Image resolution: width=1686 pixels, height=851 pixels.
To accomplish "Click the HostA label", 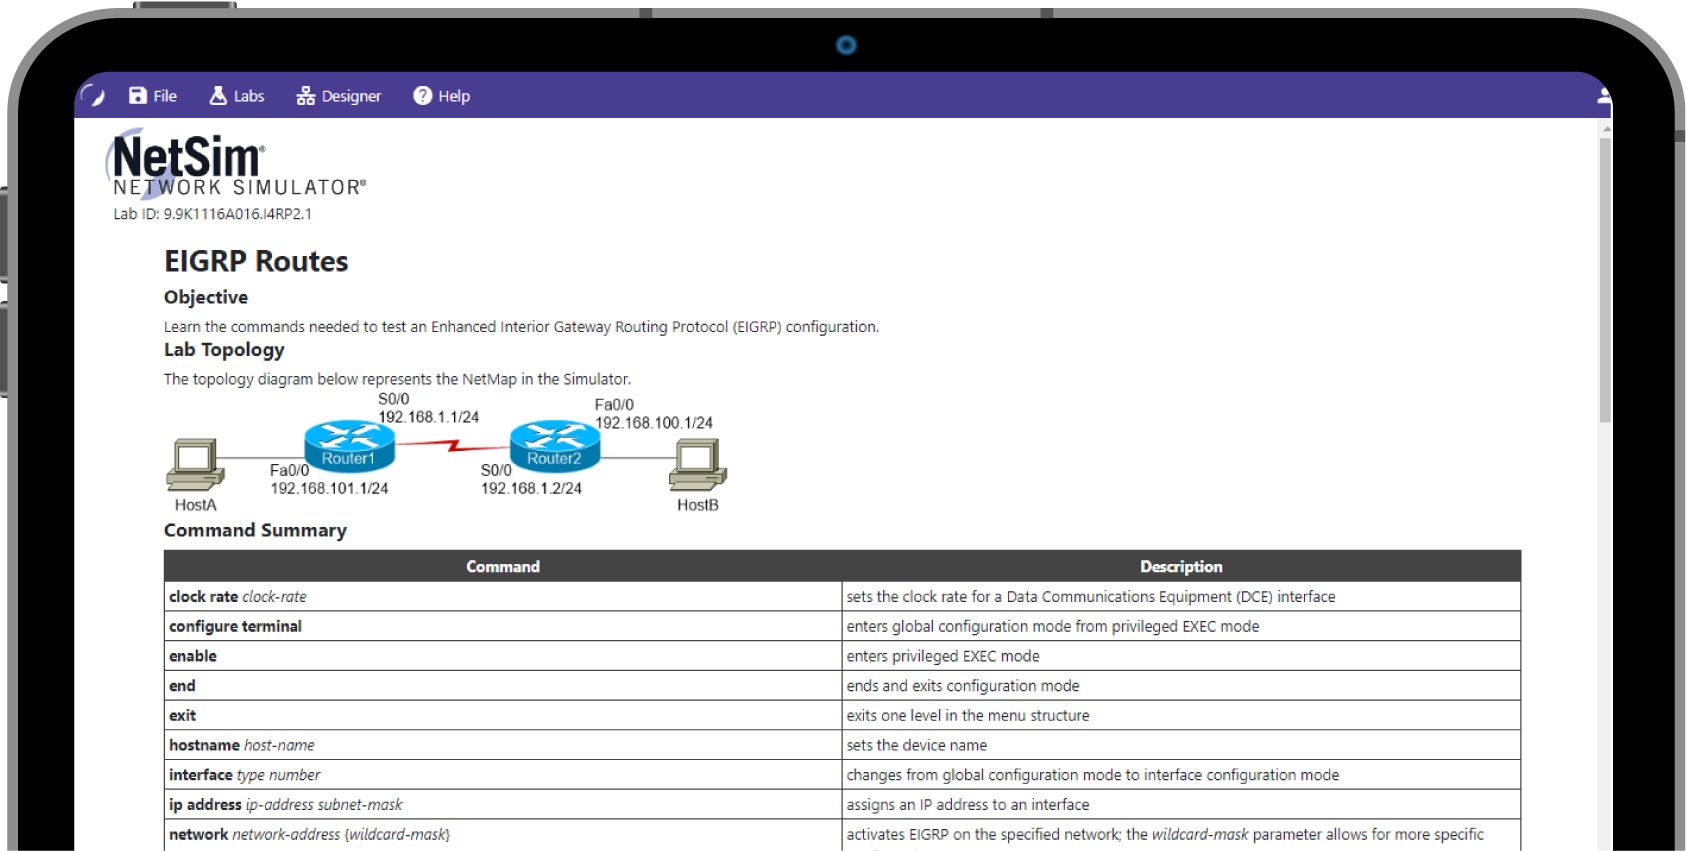I will point(195,505).
